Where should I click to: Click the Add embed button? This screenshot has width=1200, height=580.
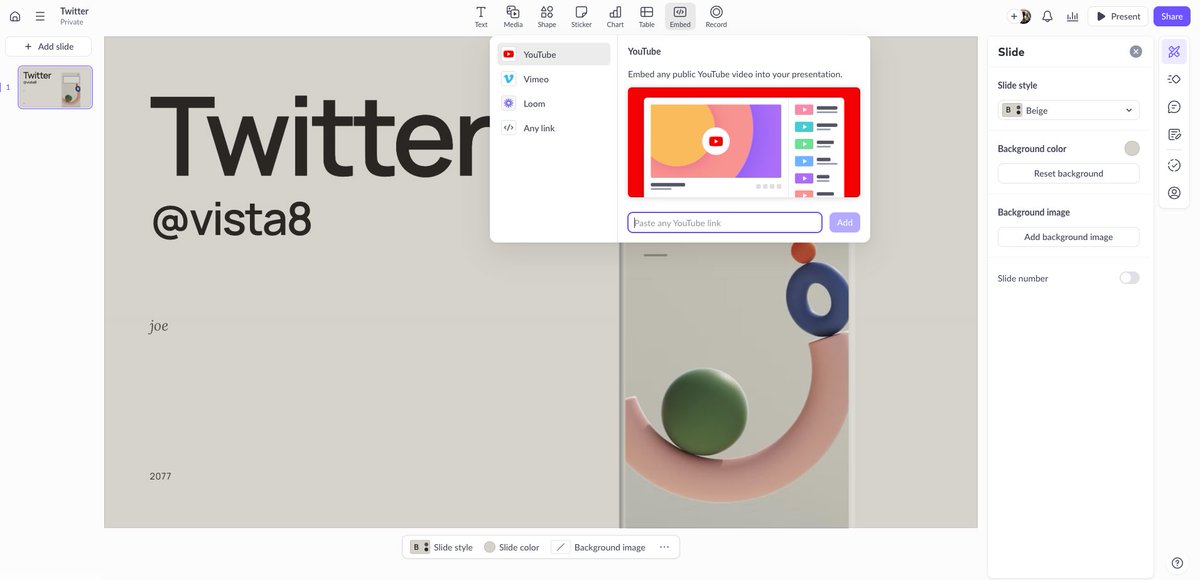click(844, 222)
